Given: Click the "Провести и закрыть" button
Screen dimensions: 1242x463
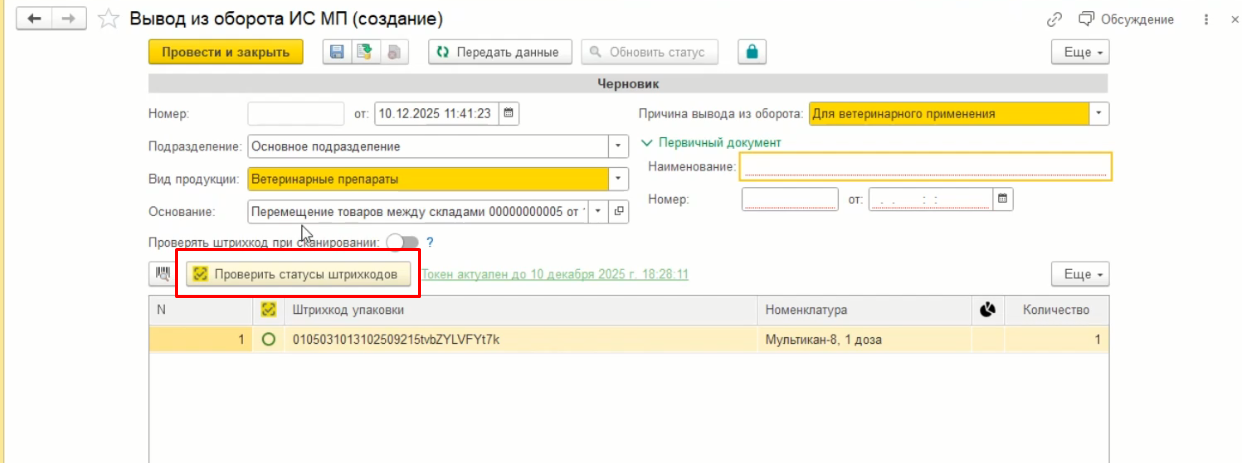Looking at the screenshot, I should pos(225,52).
